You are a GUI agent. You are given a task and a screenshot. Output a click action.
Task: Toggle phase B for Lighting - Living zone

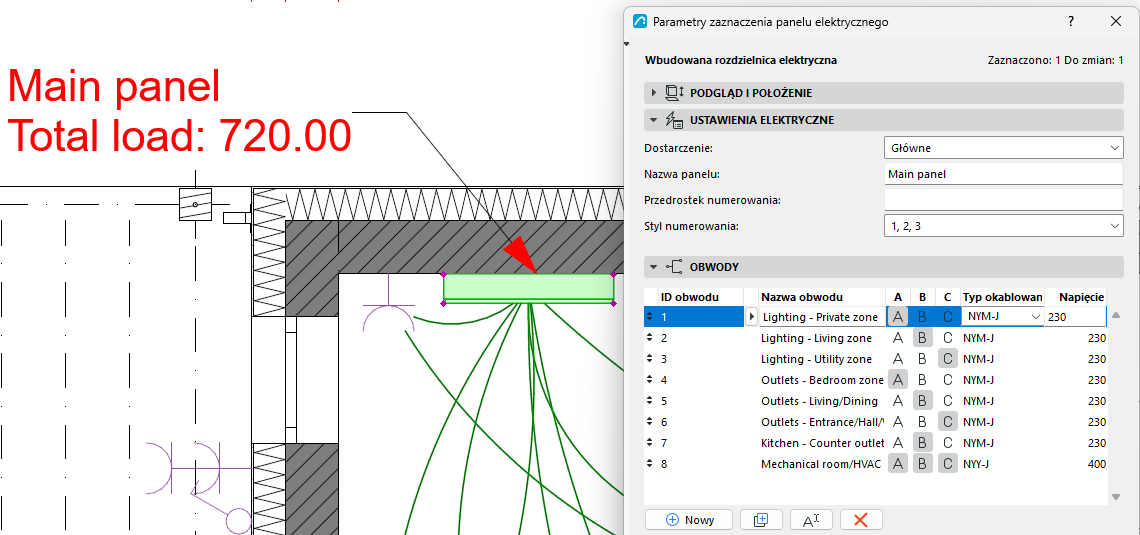[922, 338]
